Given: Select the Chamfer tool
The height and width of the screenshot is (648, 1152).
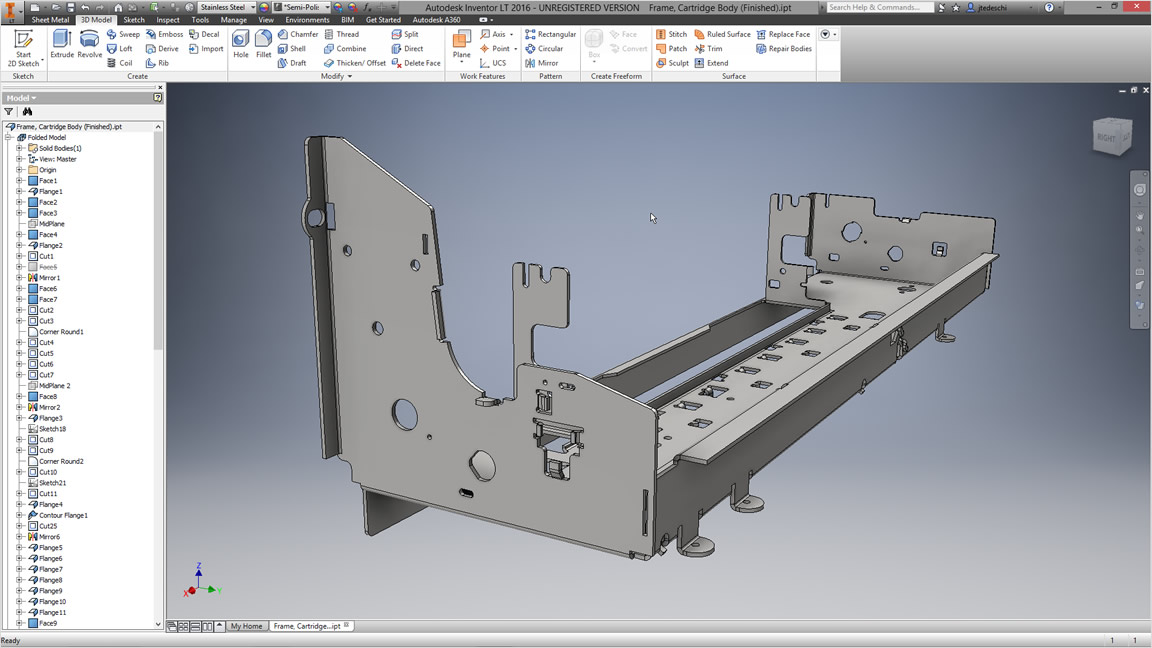Looking at the screenshot, I should point(297,33).
